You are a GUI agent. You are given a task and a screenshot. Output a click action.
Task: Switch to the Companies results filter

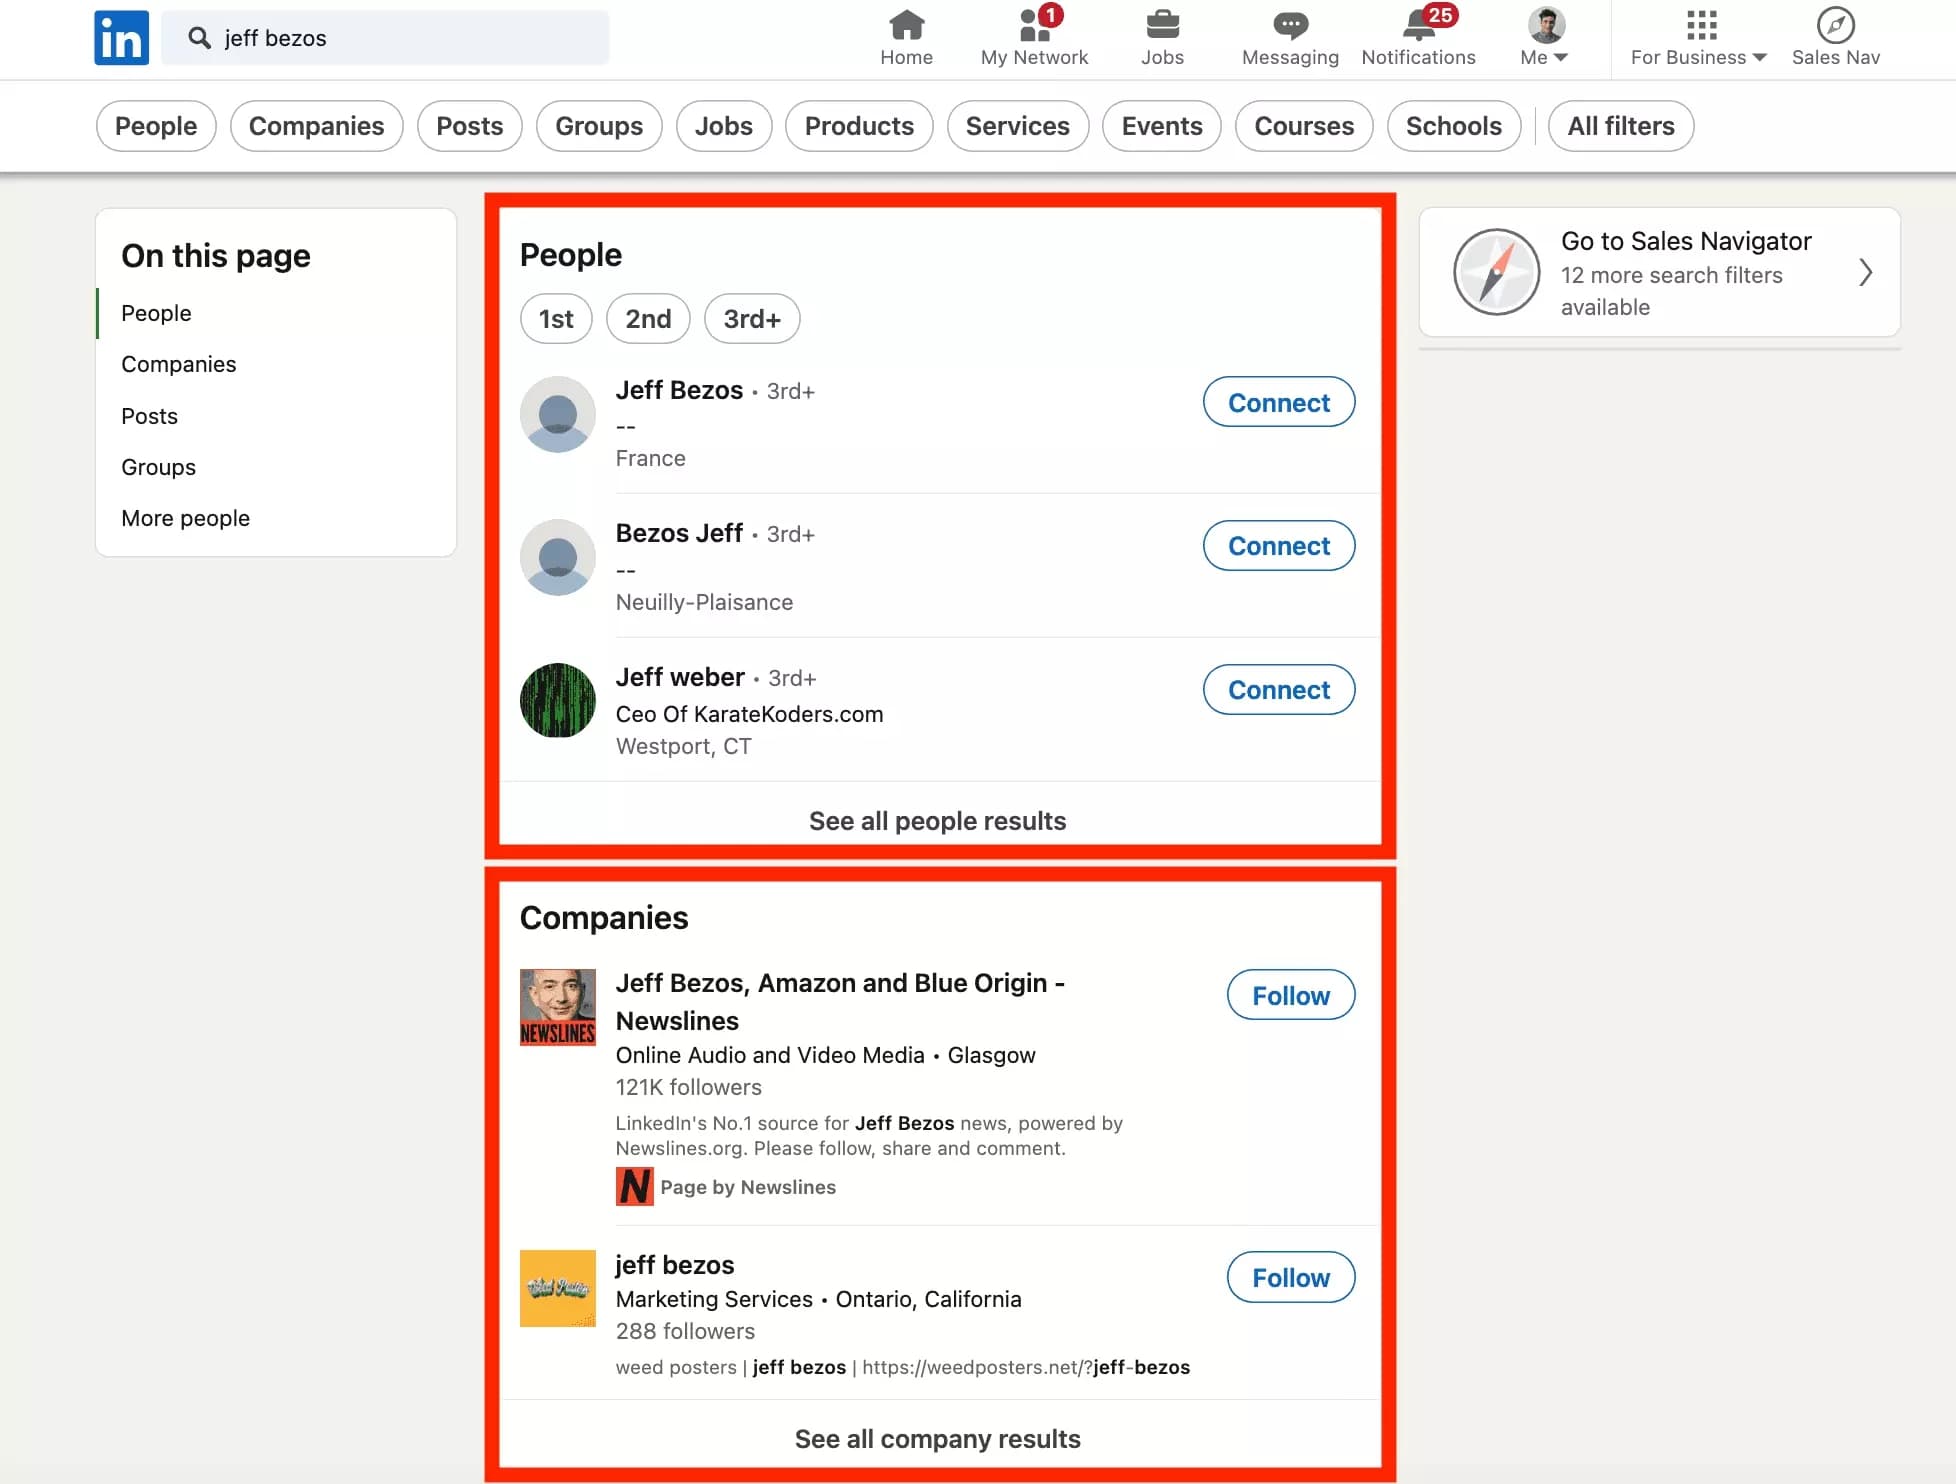click(x=316, y=126)
